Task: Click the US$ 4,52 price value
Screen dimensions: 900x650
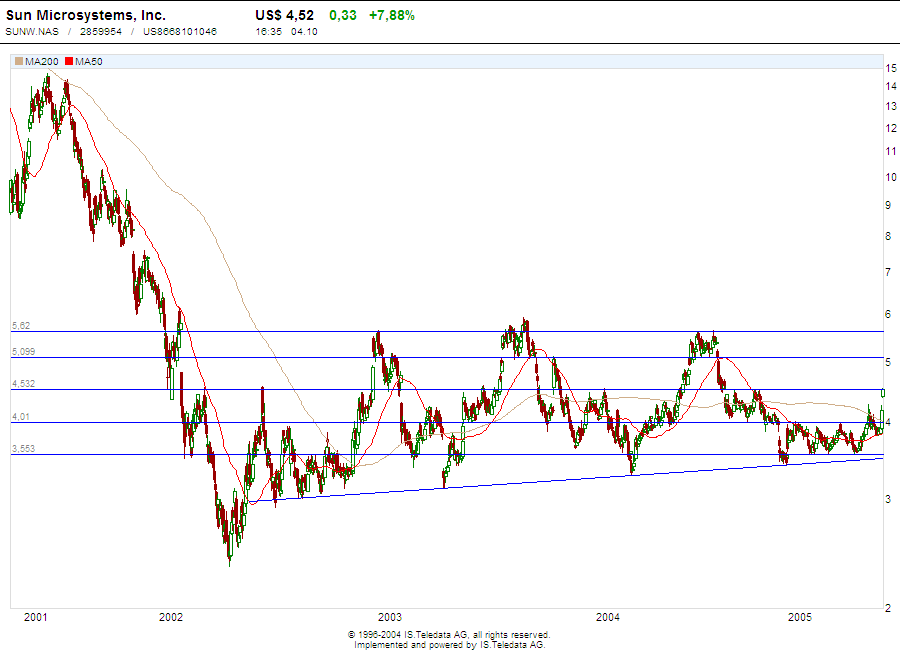Action: [285, 16]
